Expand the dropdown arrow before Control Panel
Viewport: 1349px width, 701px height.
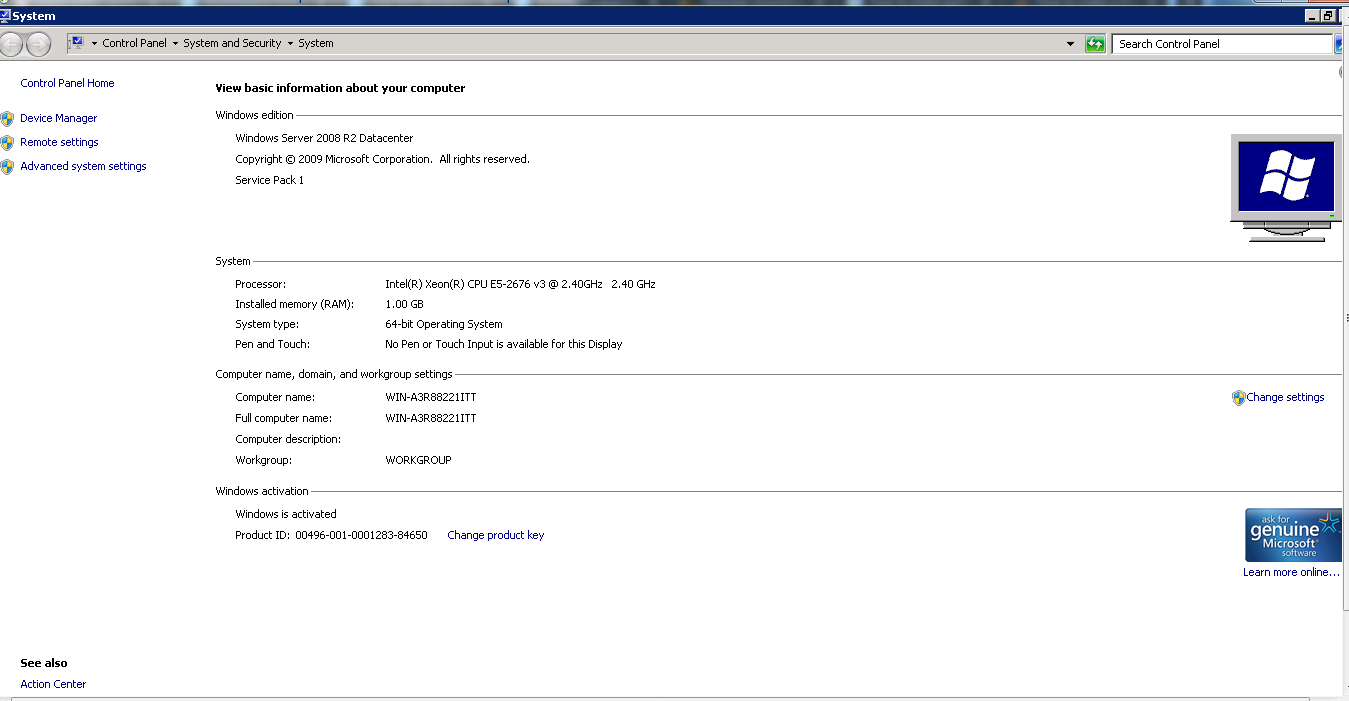coord(94,44)
